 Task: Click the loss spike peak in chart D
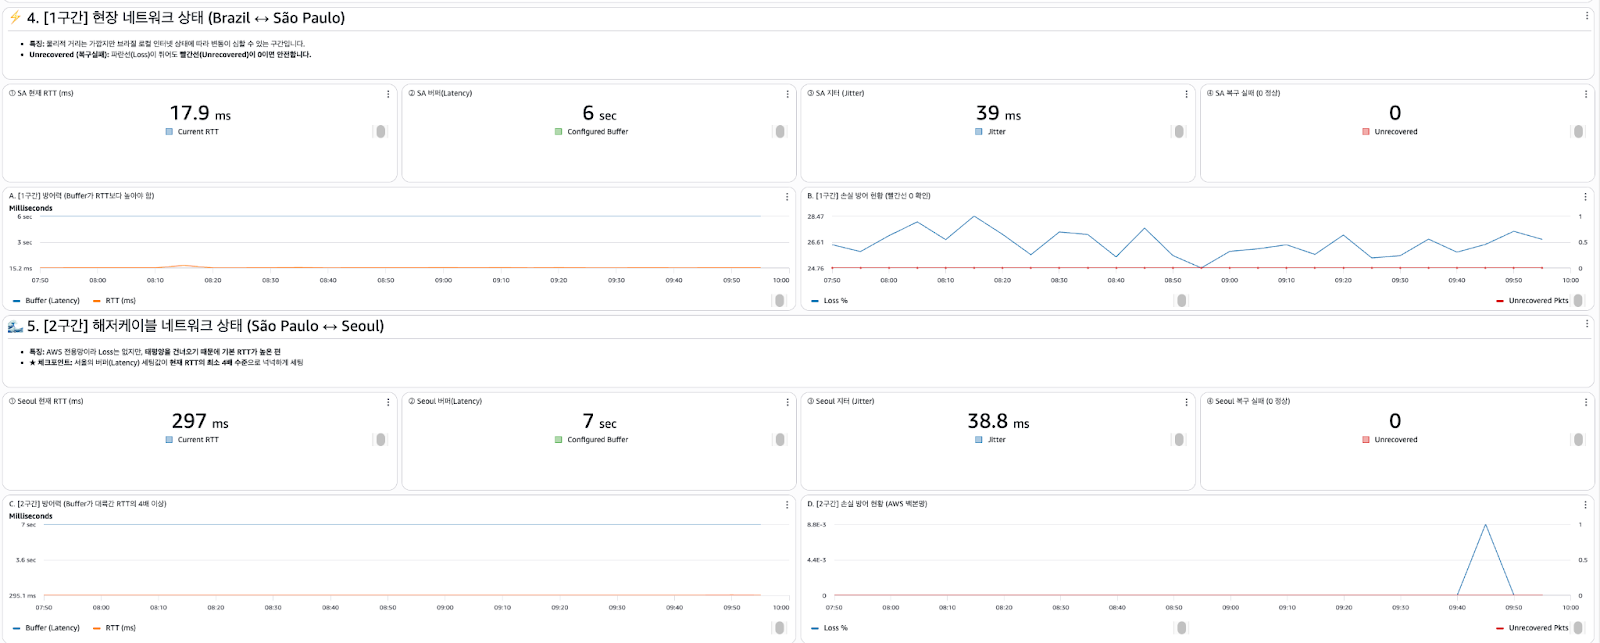tap(1485, 525)
